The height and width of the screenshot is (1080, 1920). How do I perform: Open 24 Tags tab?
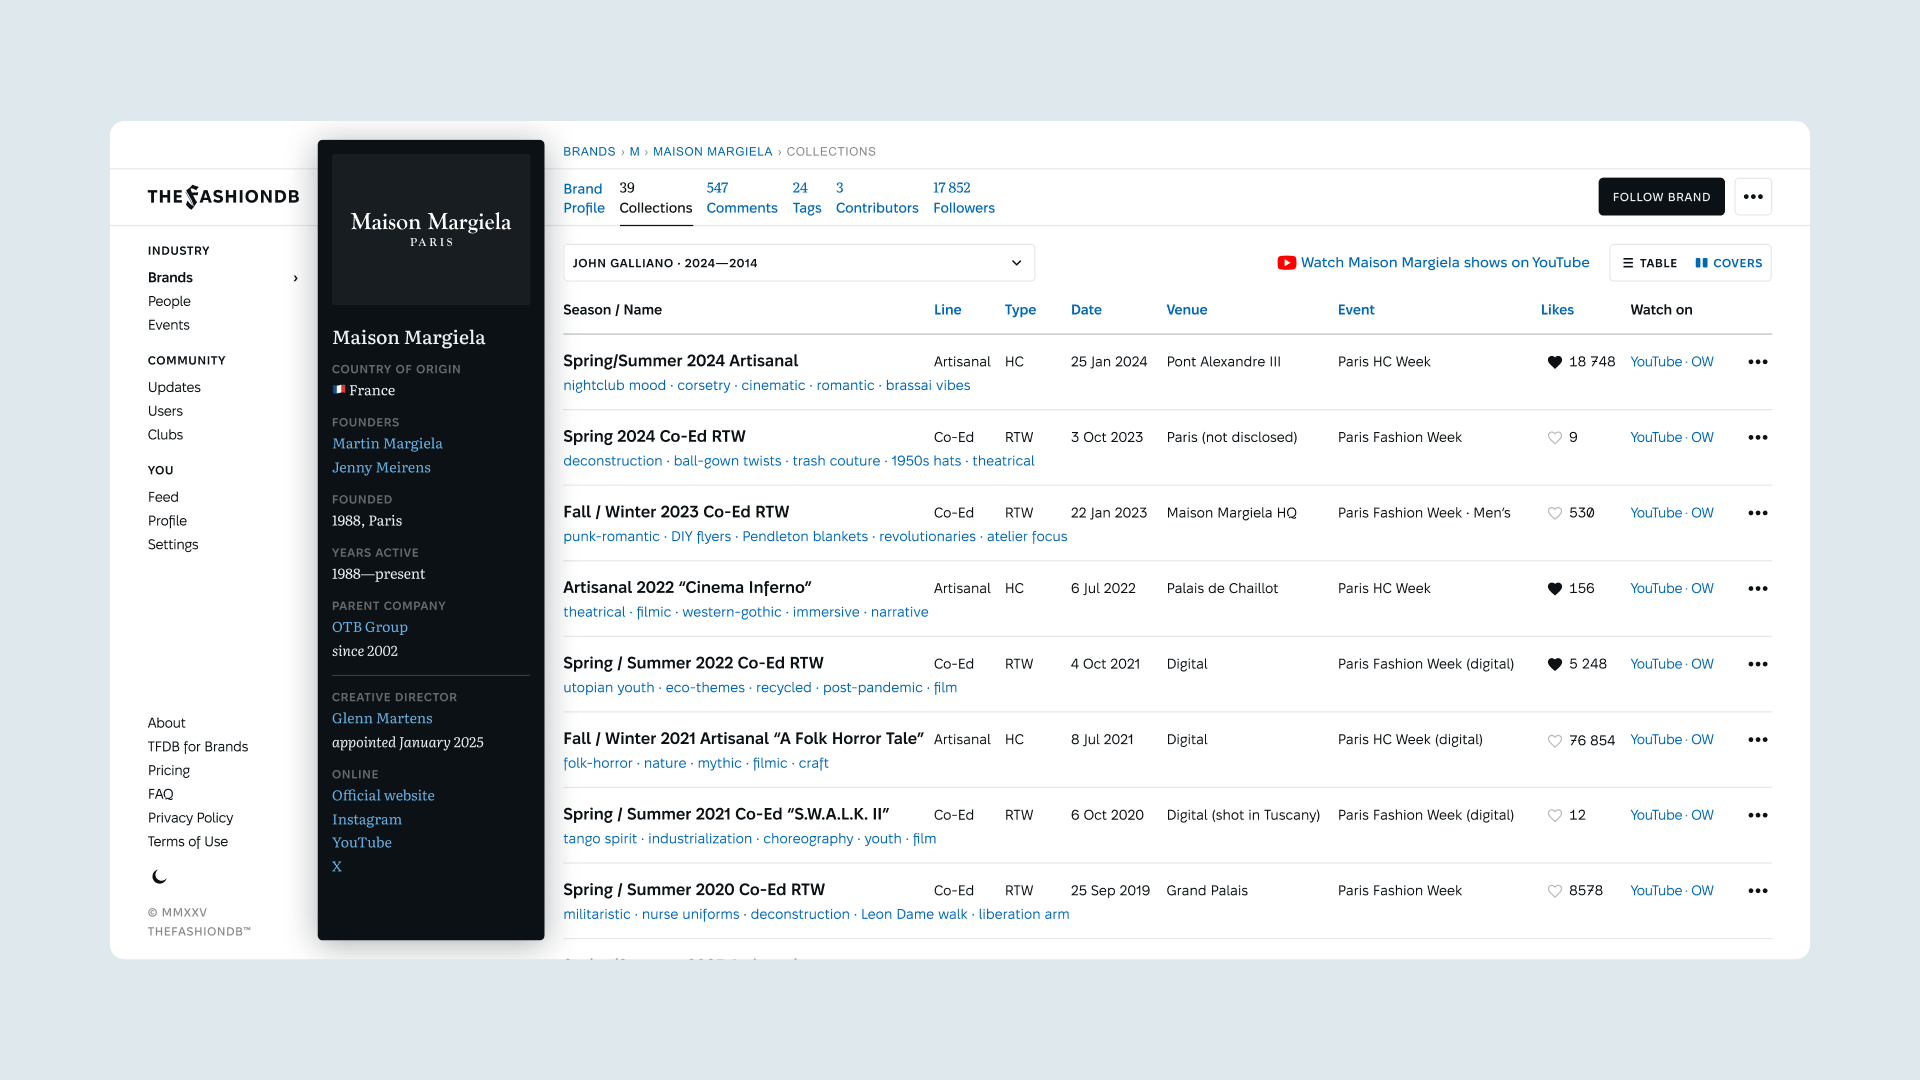point(806,198)
